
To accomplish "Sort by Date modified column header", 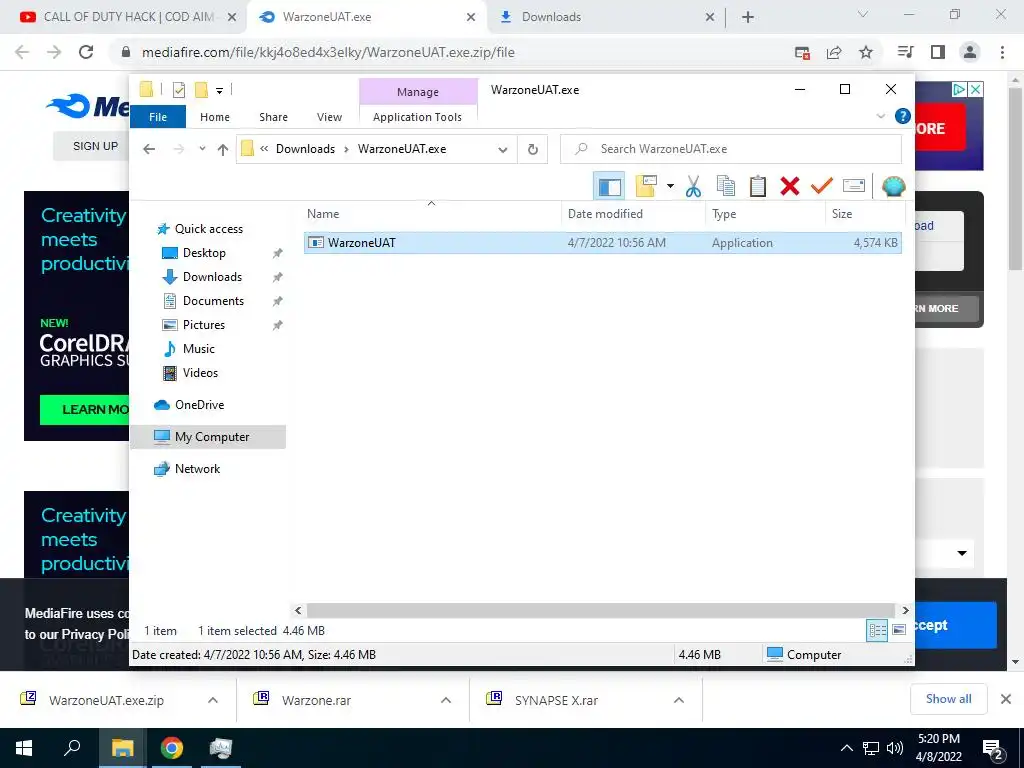I will [x=632, y=214].
